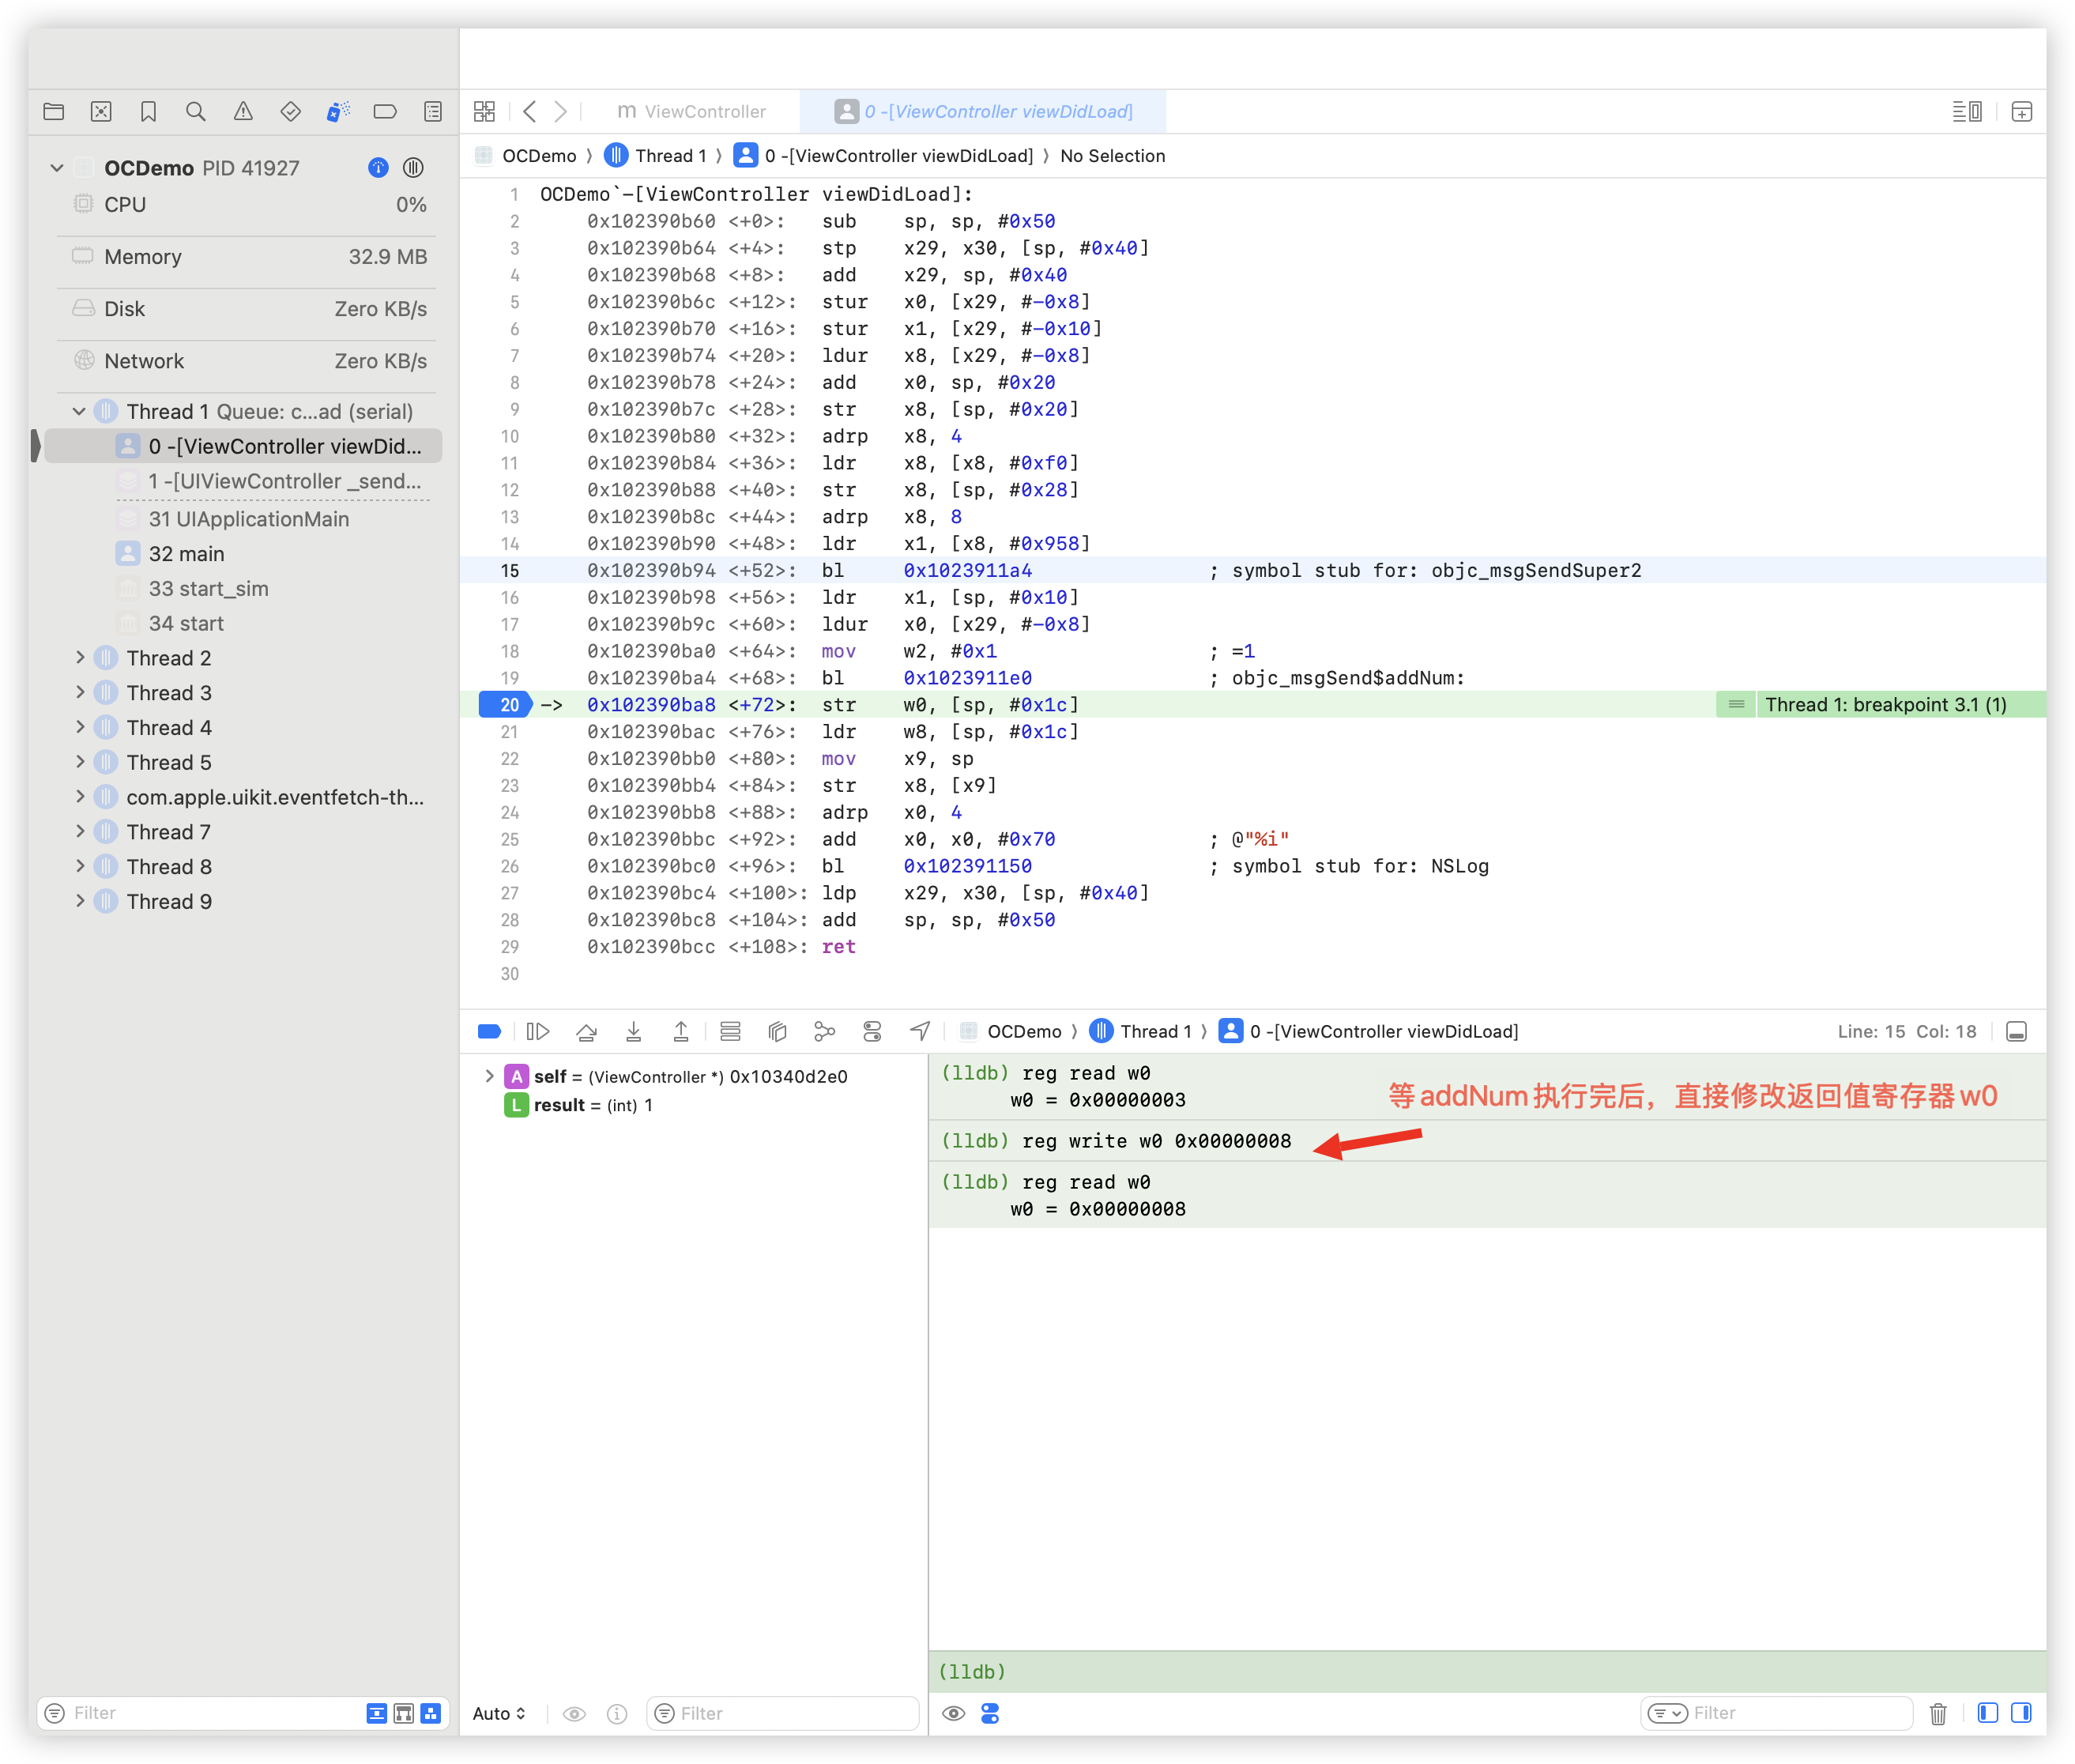Image resolution: width=2075 pixels, height=1764 pixels.
Task: Open the view hierarchy debugger icon
Action: pyautogui.click(x=777, y=1031)
